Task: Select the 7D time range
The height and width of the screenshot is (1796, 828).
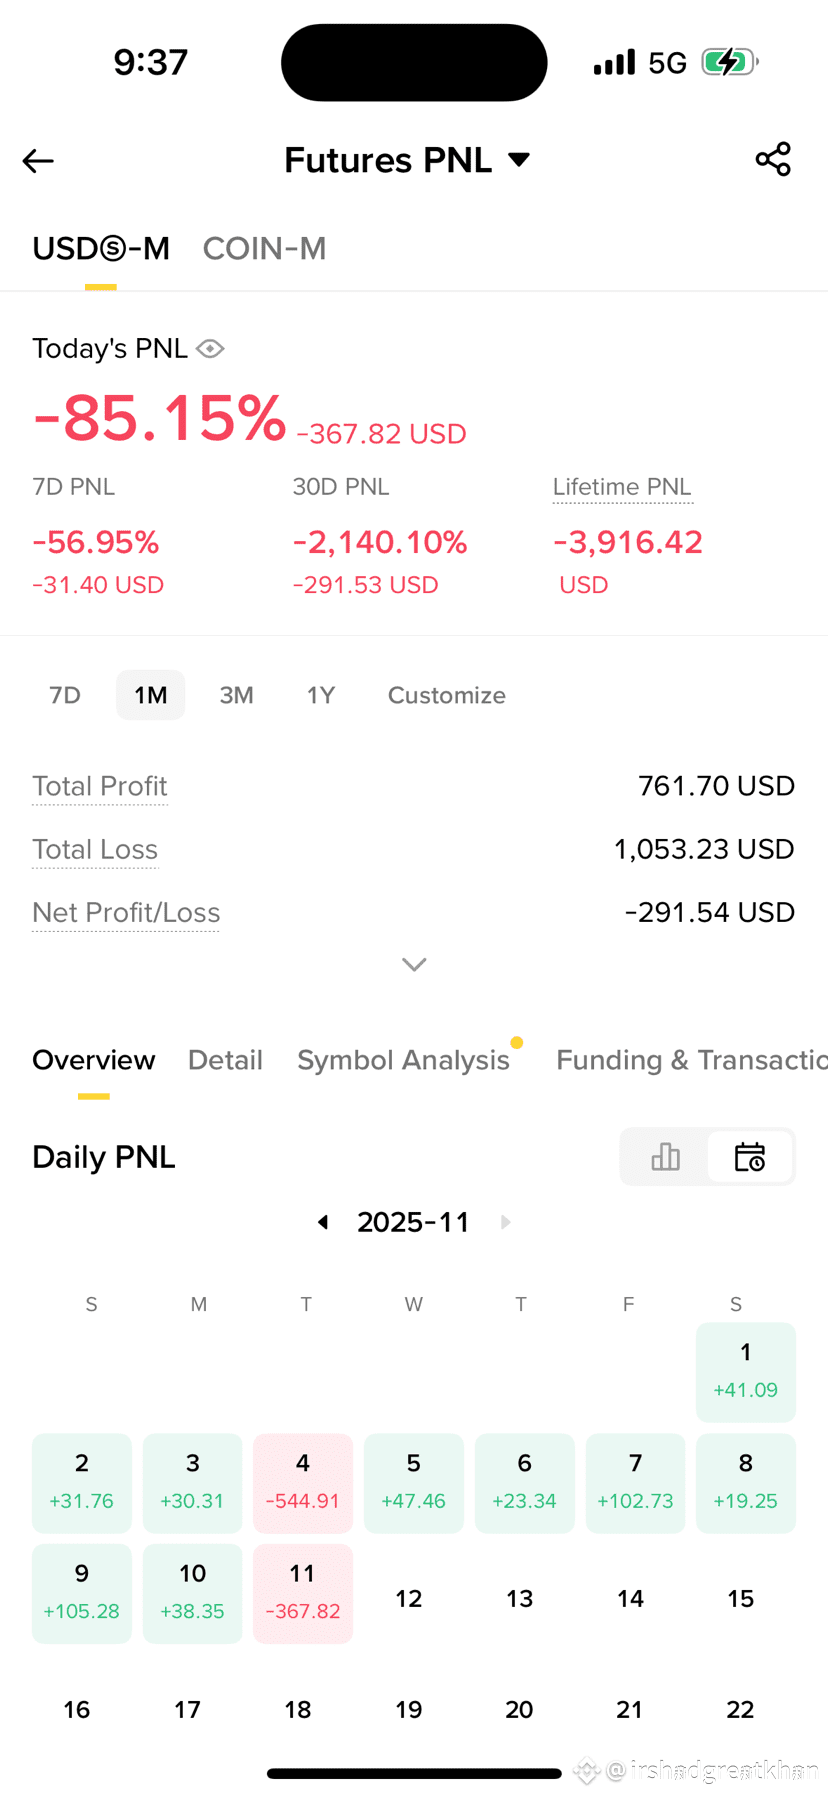Action: pos(65,695)
